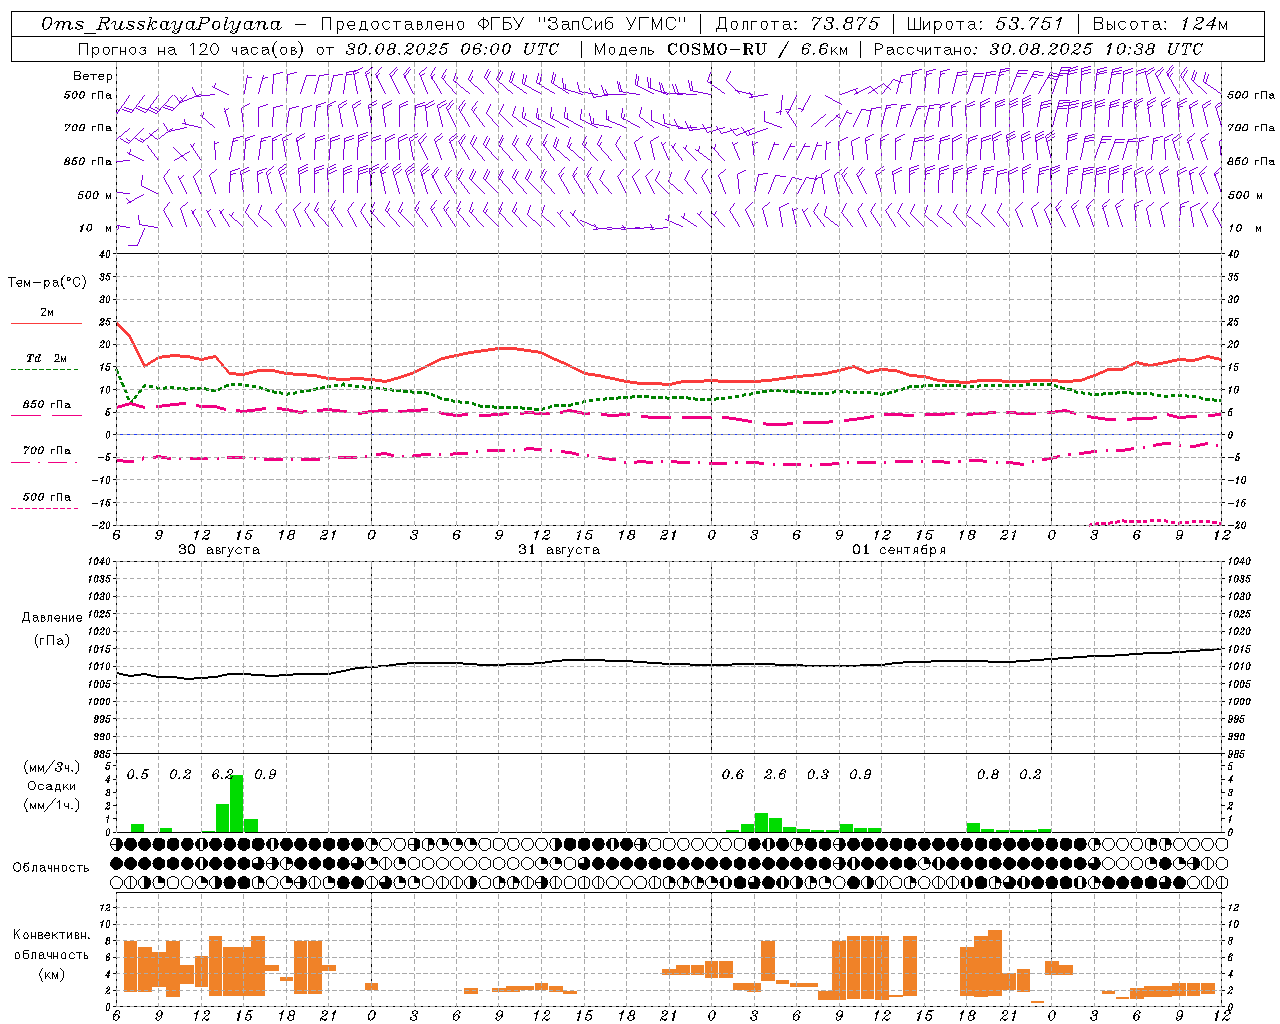Select the 'Прогноз на 120 часа(ов)' text
This screenshot has width=1280, height=1024.
192,49
